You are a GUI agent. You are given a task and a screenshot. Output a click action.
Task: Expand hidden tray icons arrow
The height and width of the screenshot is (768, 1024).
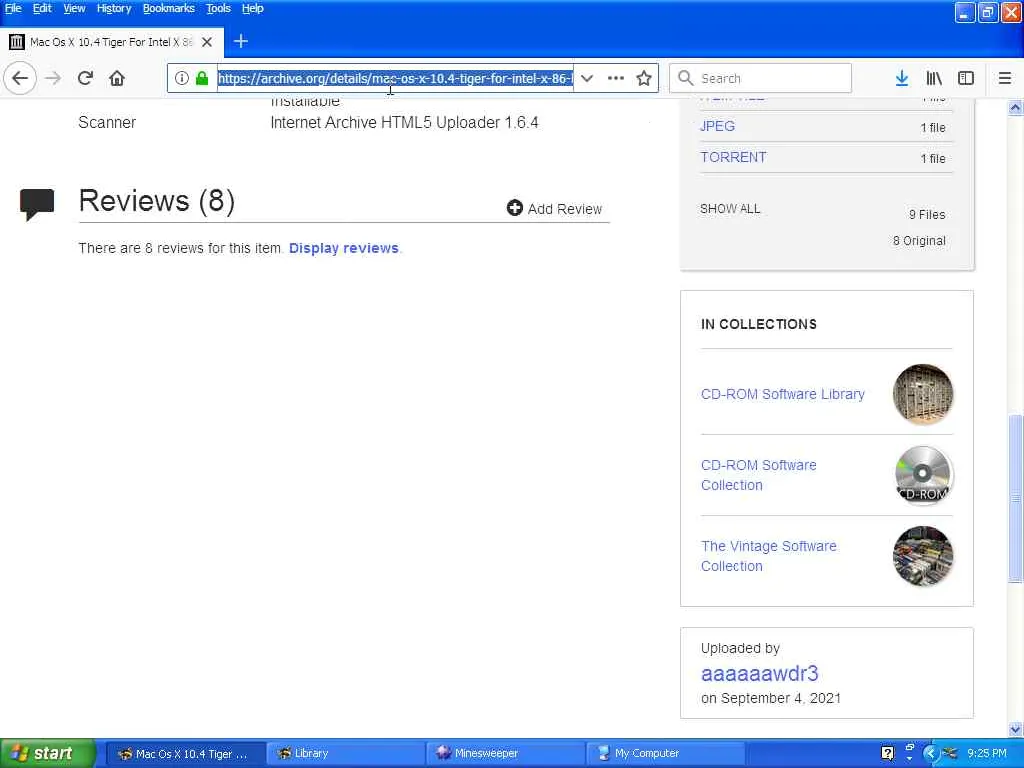tap(931, 754)
